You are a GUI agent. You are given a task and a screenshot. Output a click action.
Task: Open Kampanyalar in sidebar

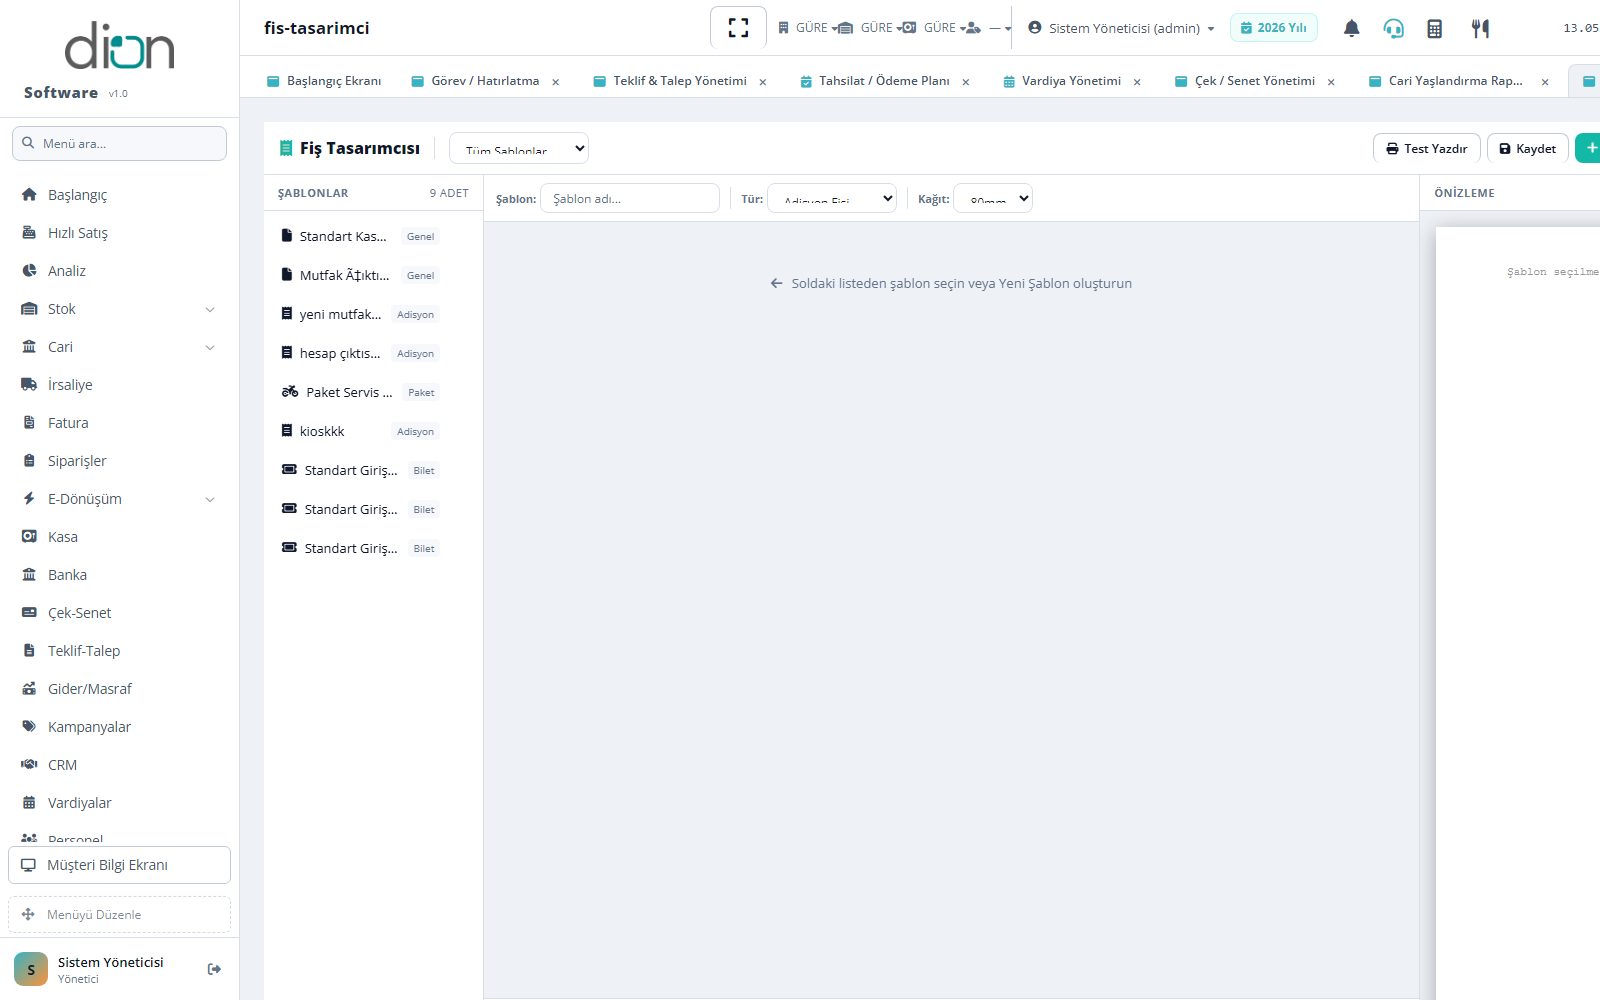coord(119,727)
